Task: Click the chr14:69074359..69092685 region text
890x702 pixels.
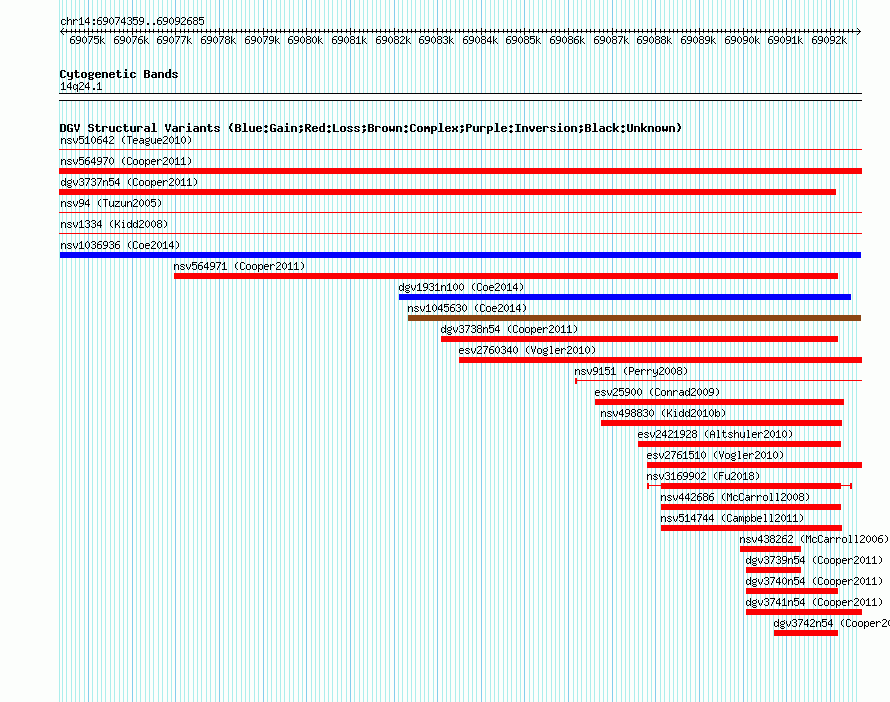Action: (132, 21)
